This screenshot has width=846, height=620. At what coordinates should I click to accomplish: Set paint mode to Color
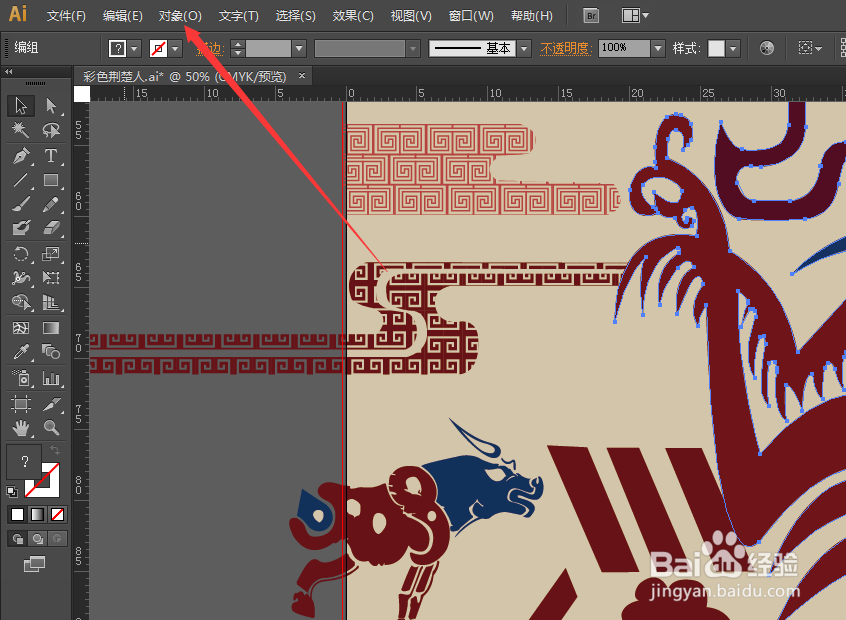click(x=17, y=515)
